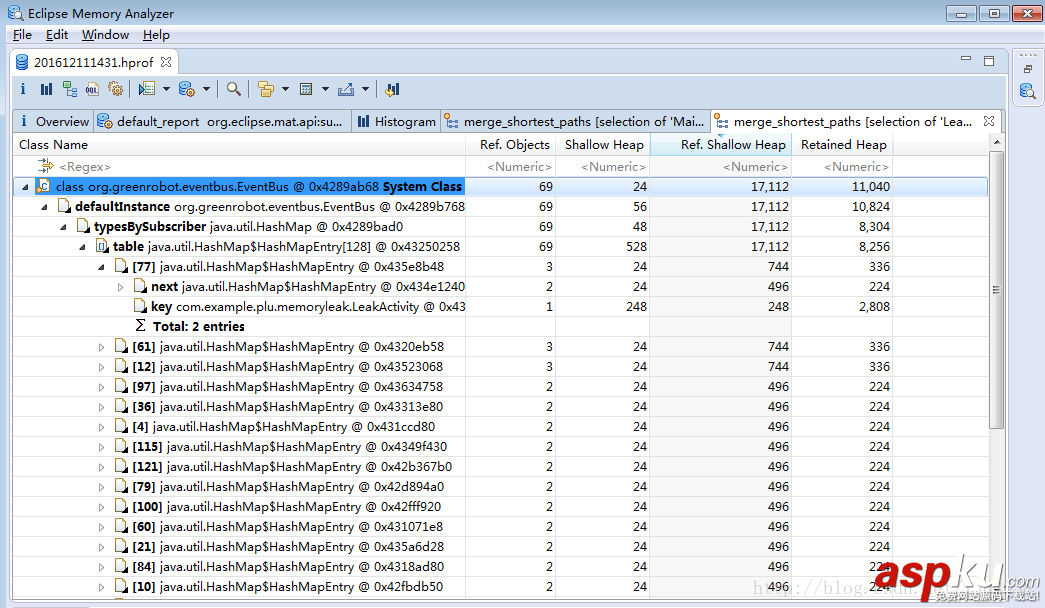Screen dimensions: 1045x608
Task: Collapse the typesBySubscriber HashMap node
Action: (x=63, y=227)
